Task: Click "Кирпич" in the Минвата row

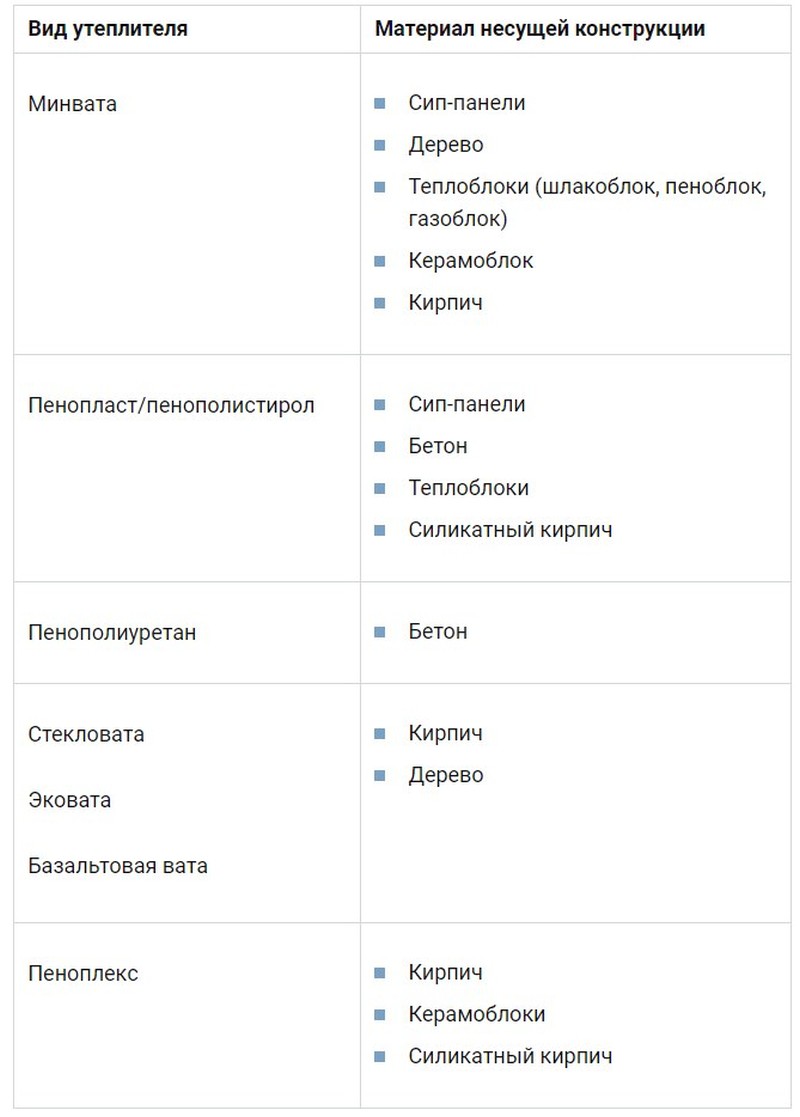Action: click(446, 303)
